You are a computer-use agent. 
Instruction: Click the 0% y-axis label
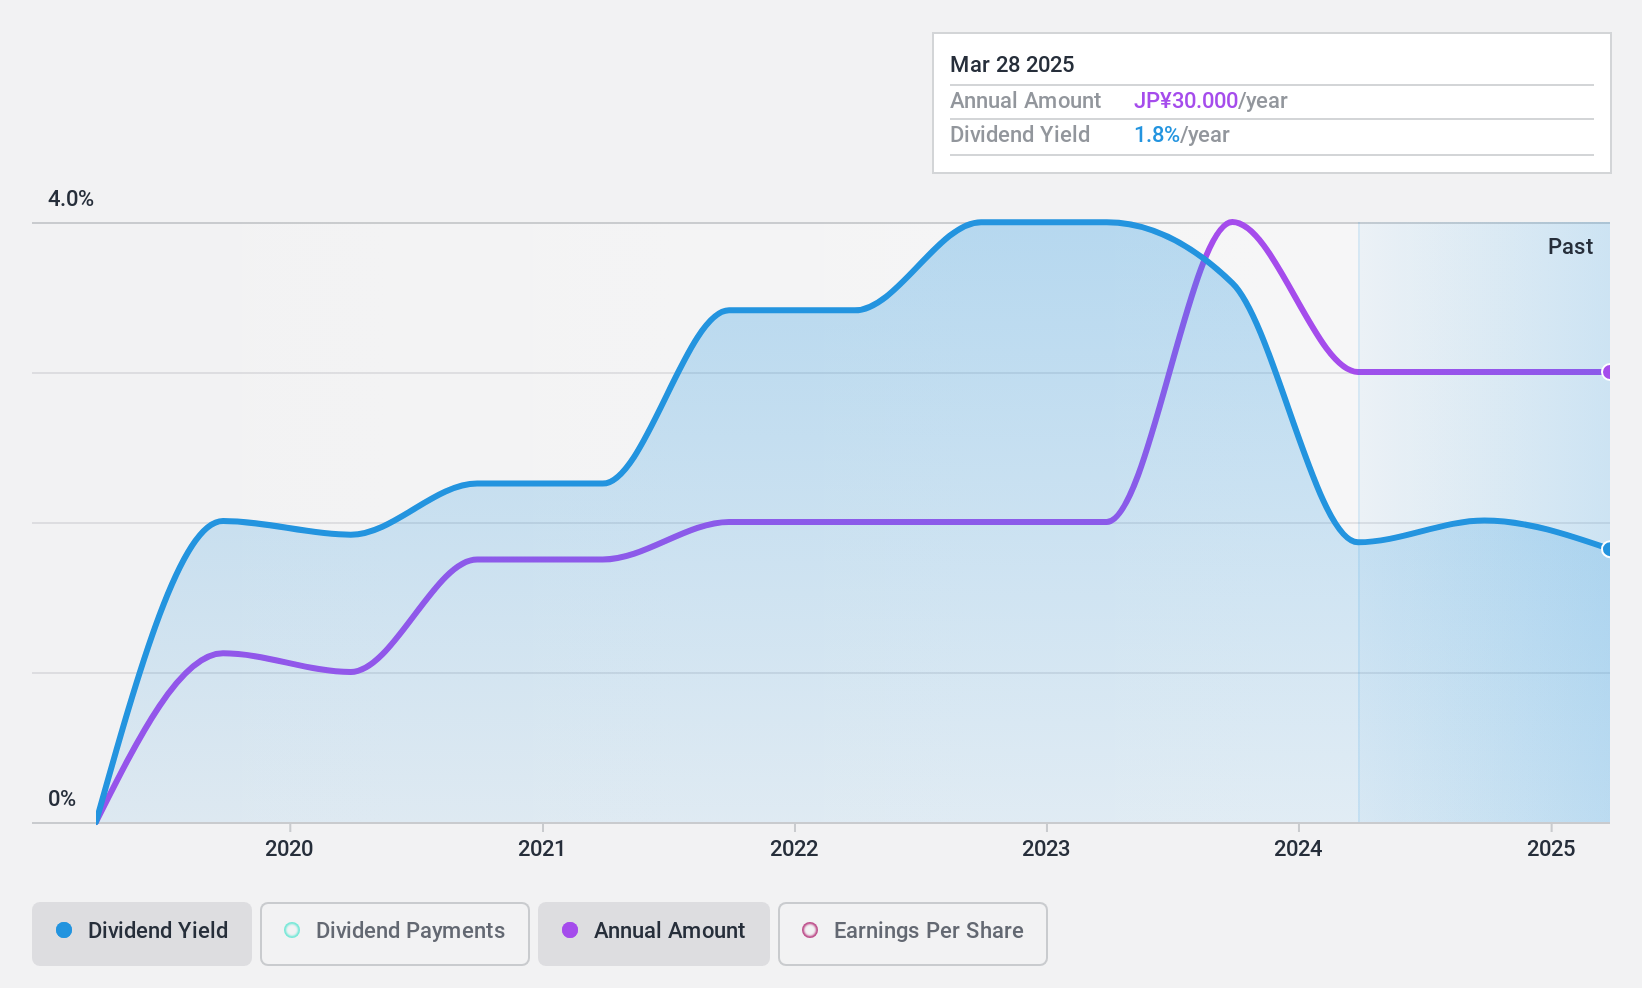point(62,799)
